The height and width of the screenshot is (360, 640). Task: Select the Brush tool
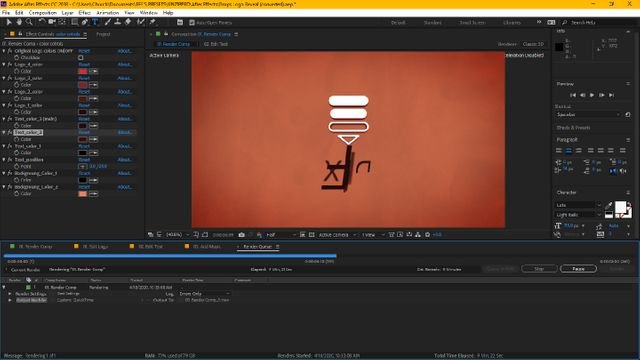coord(108,22)
